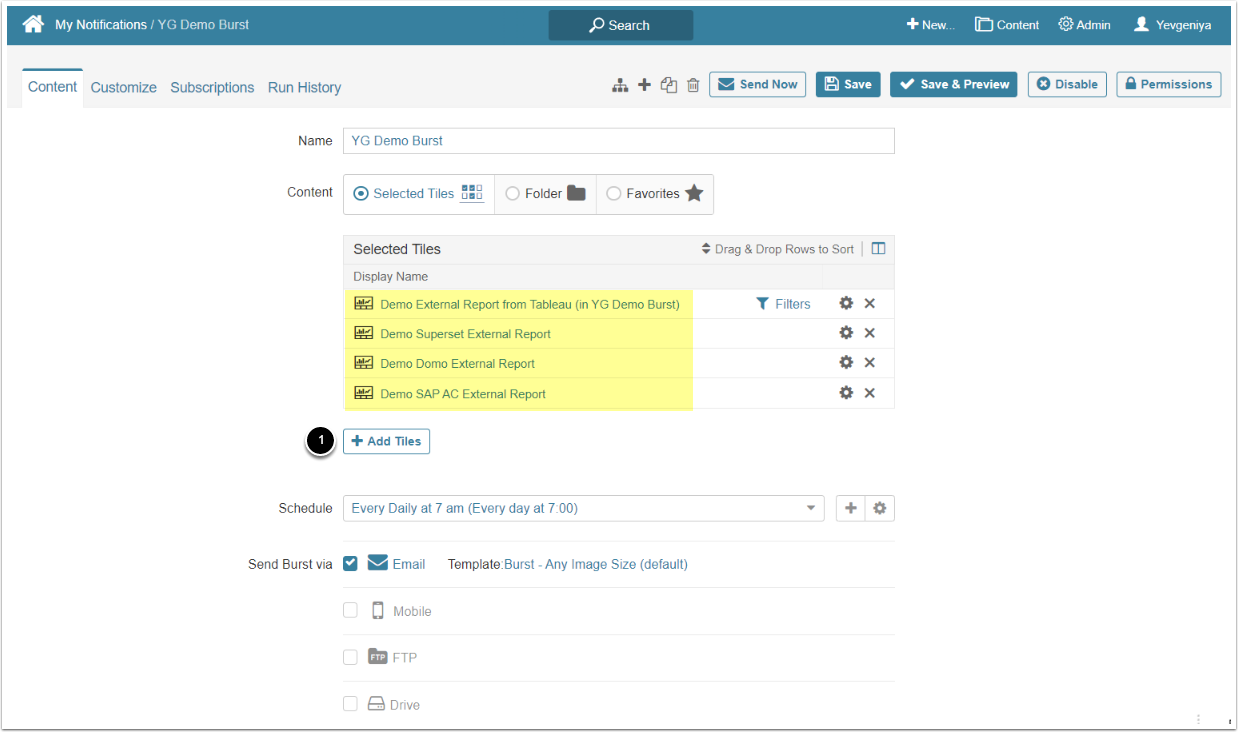Open Demo SAP AC External Report link
The image size is (1238, 732).
tap(463, 394)
